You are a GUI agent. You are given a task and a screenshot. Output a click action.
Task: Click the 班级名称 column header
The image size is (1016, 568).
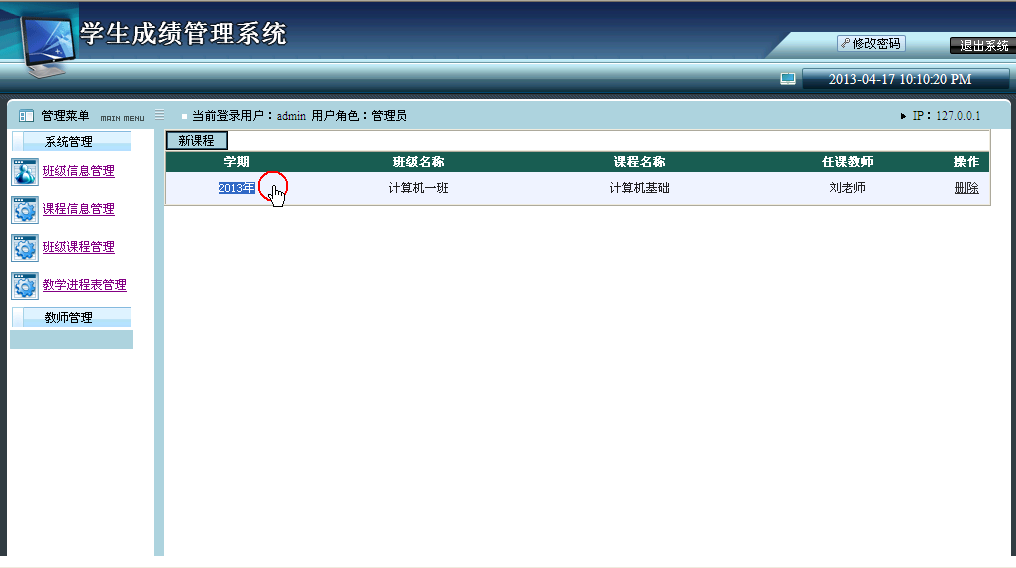click(419, 162)
